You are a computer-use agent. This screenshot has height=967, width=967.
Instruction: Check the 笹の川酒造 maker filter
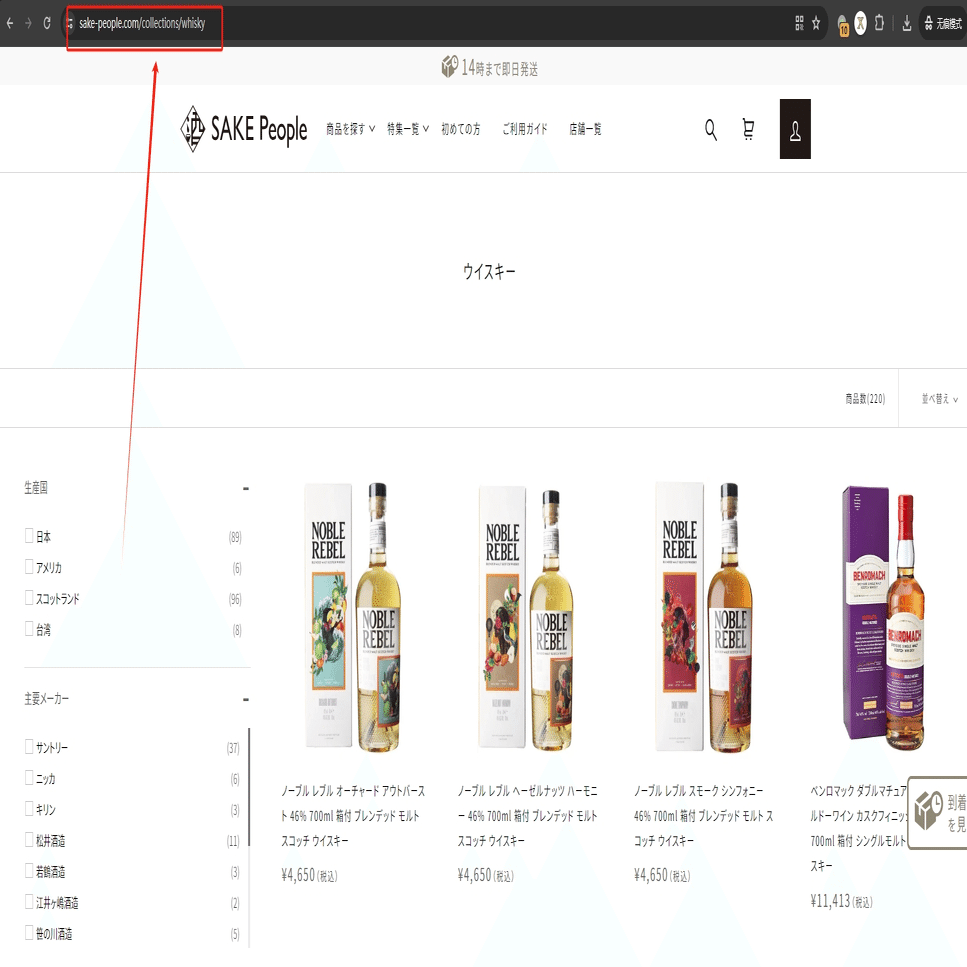(x=29, y=932)
